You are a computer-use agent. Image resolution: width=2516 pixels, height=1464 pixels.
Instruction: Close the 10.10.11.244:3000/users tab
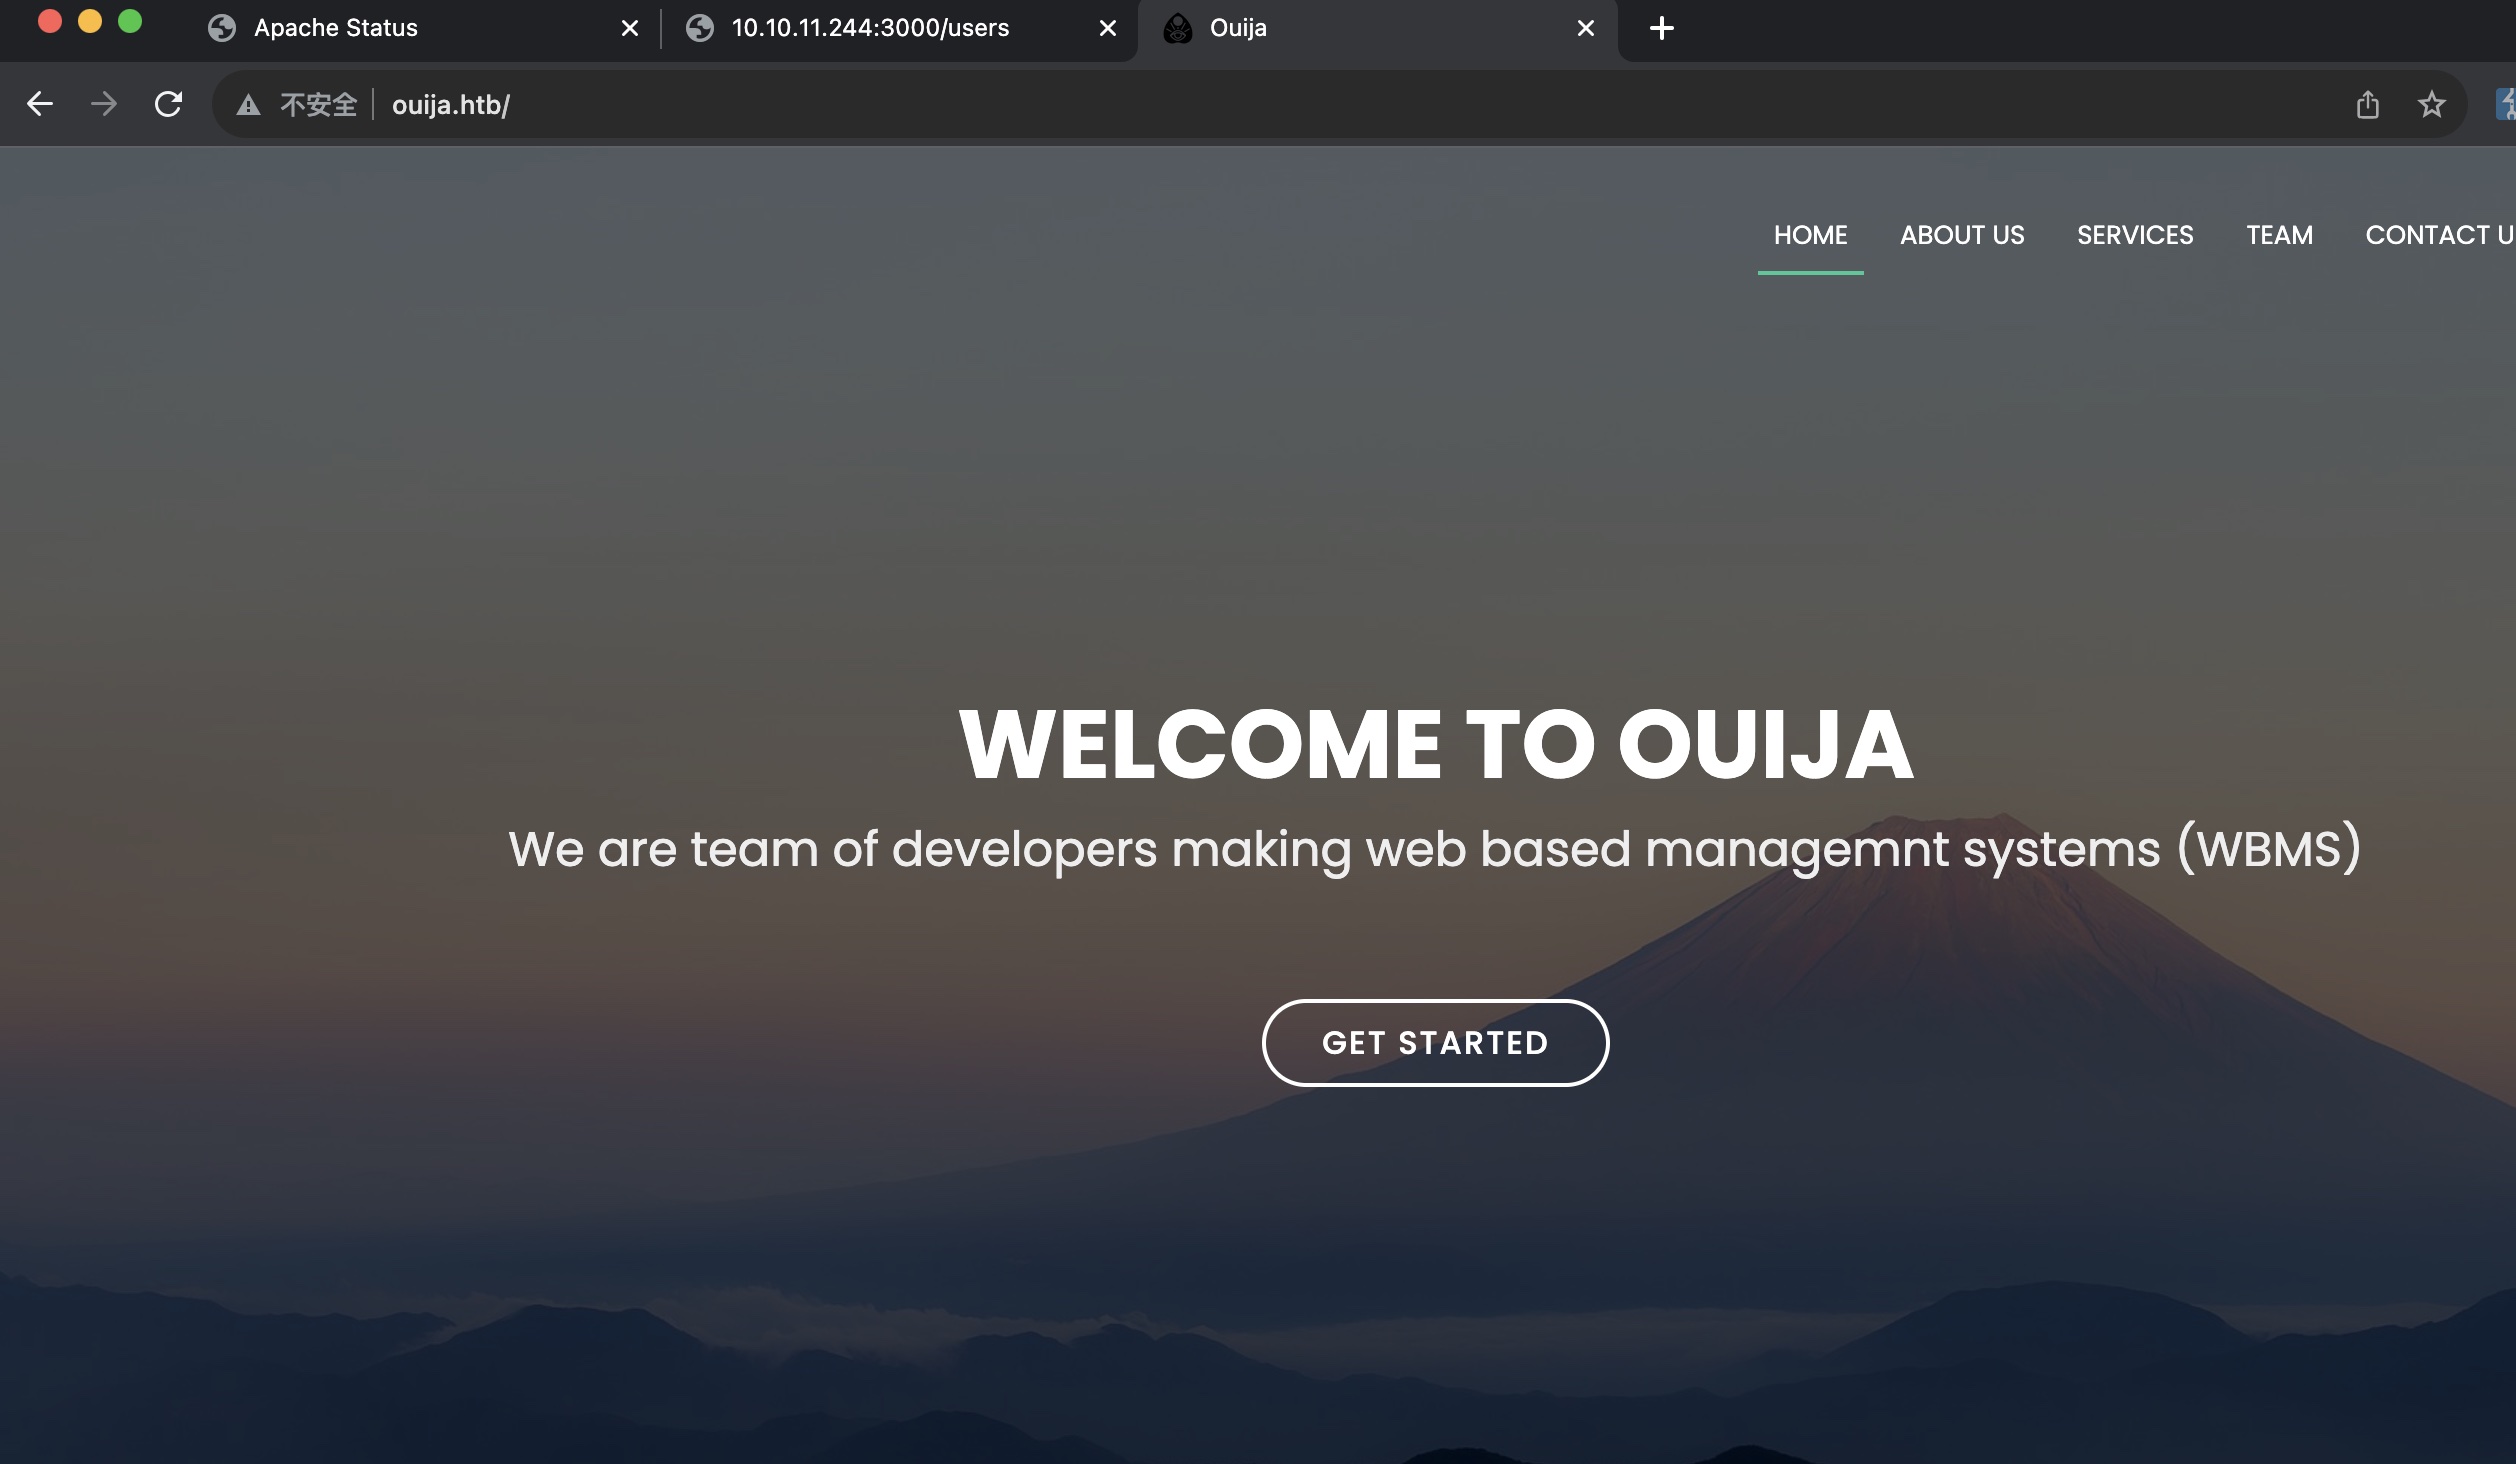click(1107, 28)
